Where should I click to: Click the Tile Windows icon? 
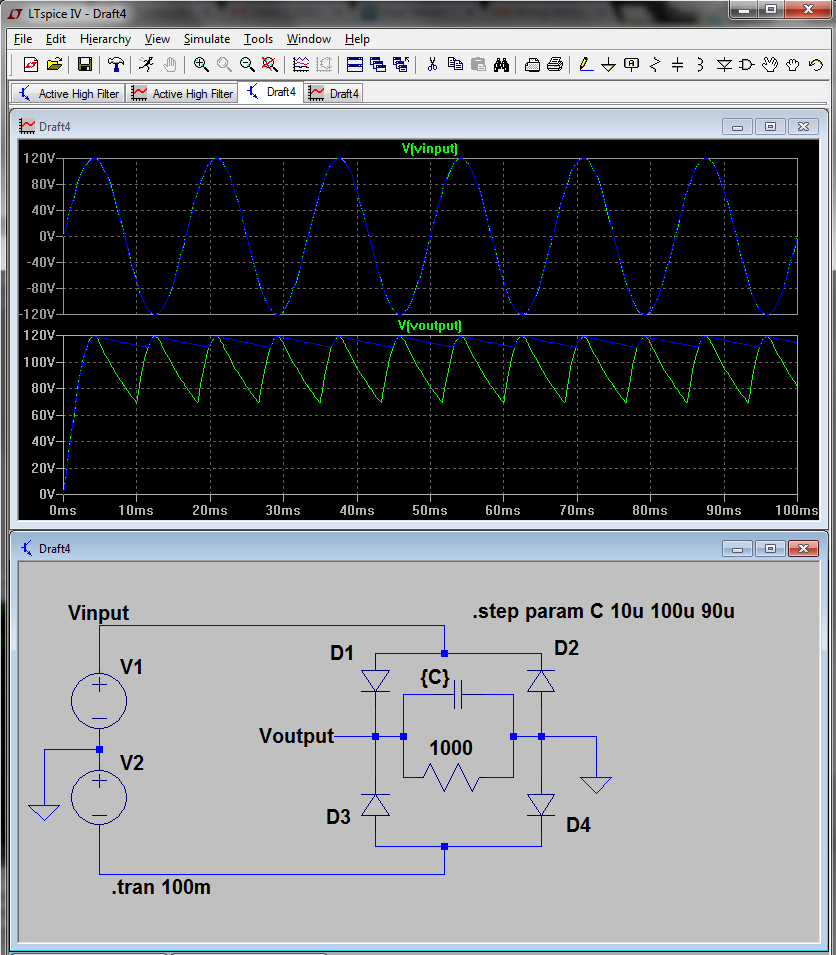point(354,64)
